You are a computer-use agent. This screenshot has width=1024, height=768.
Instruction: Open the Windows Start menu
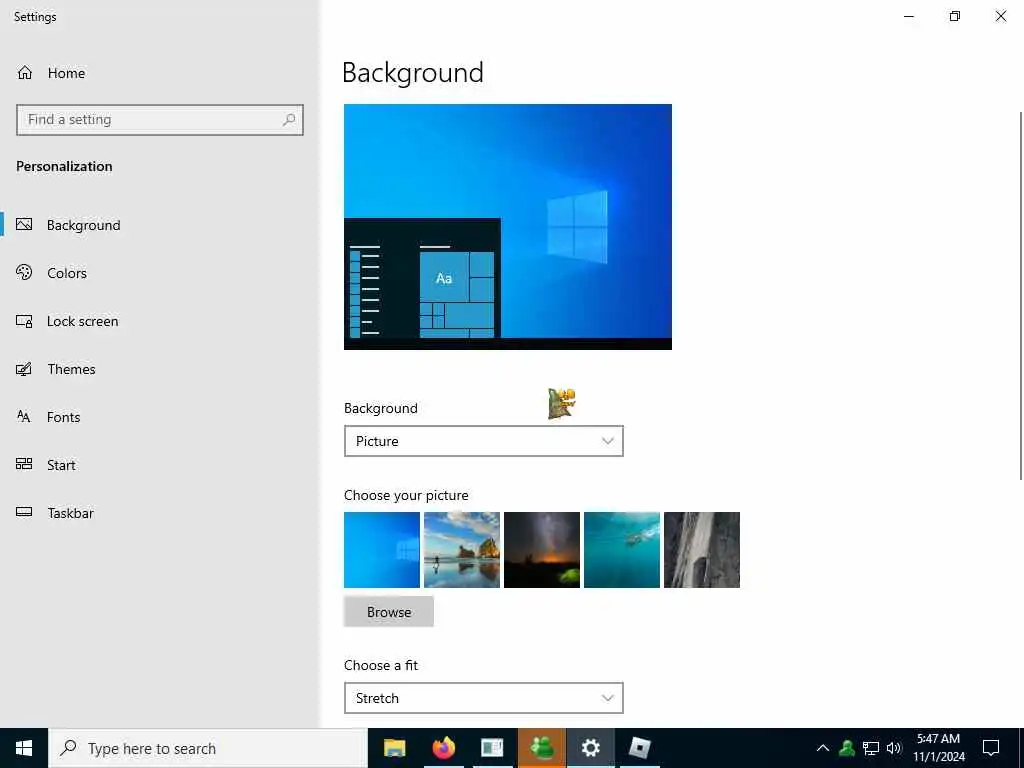tap(24, 748)
